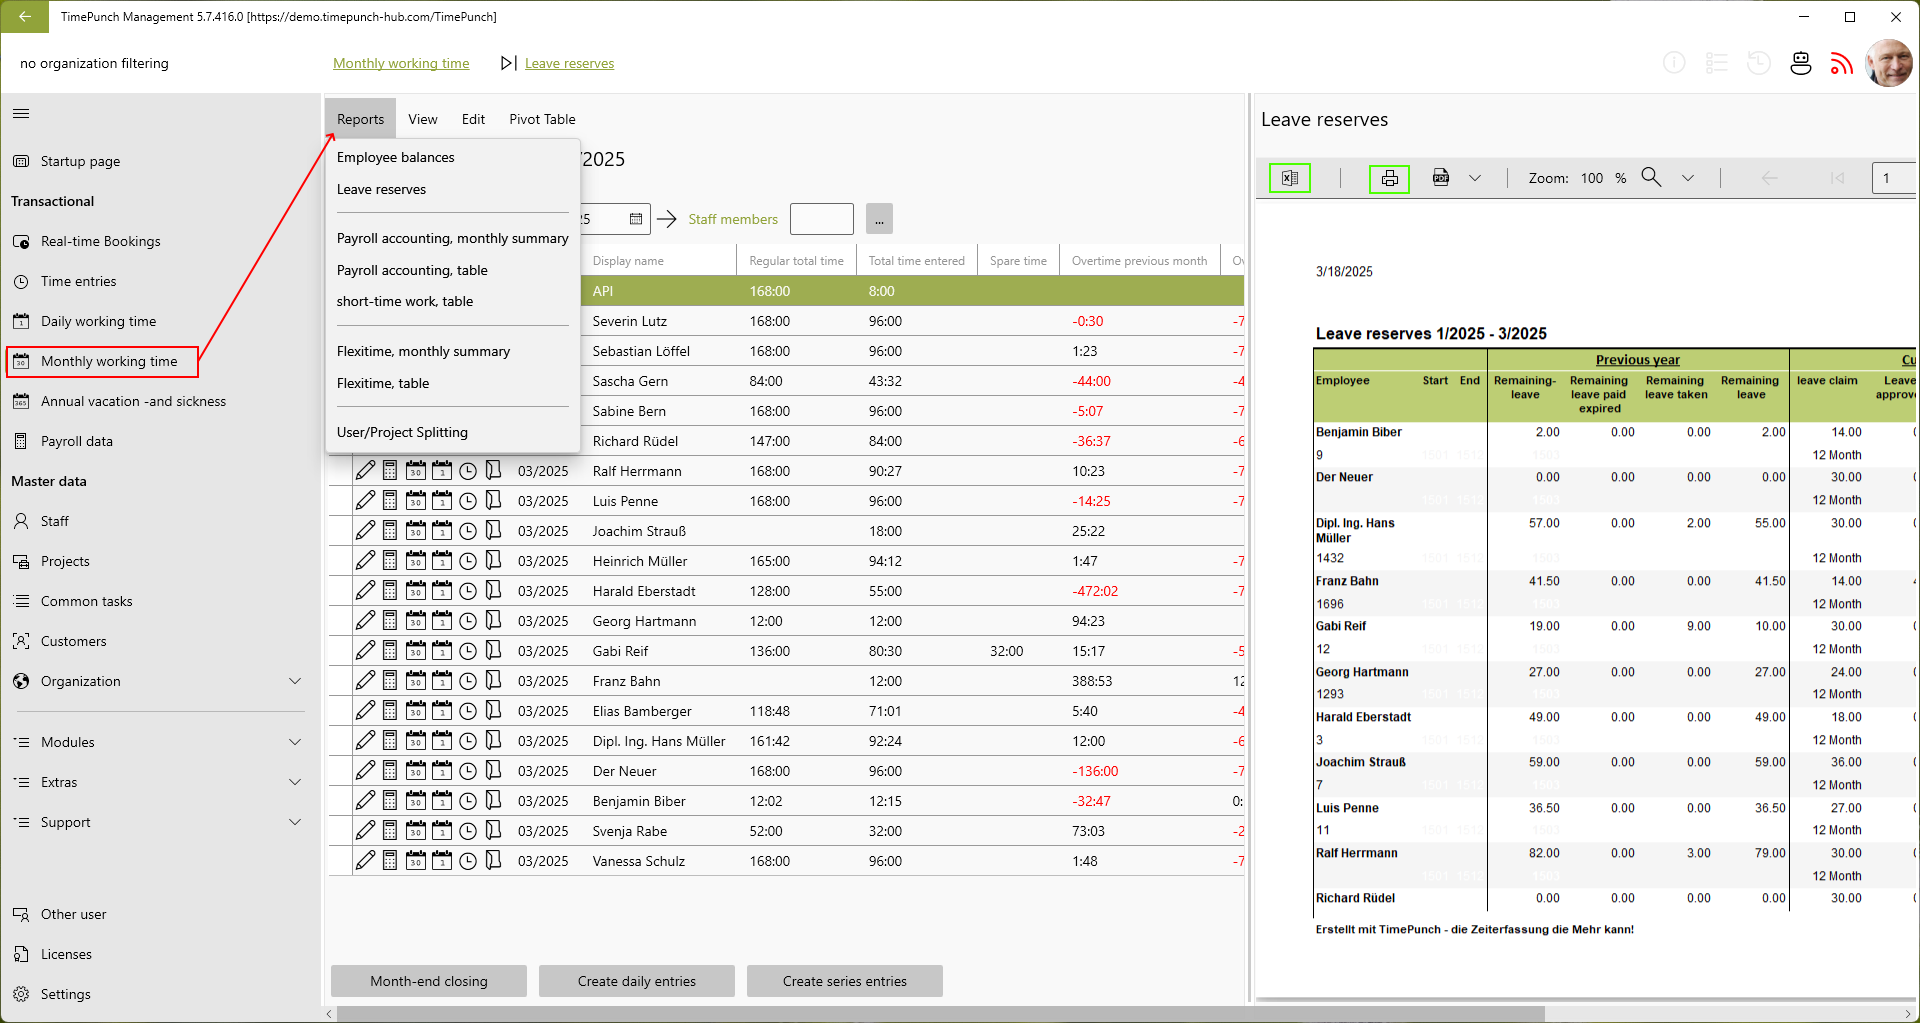1920x1023 pixels.
Task: Click the clock icon for Harald Eberstadt
Action: (468, 590)
